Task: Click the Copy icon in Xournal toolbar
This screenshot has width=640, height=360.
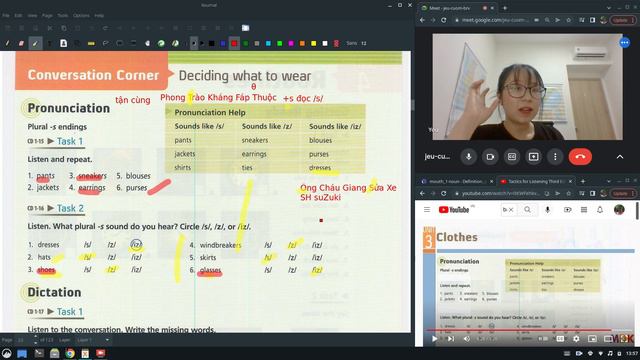Action: [x=64, y=28]
